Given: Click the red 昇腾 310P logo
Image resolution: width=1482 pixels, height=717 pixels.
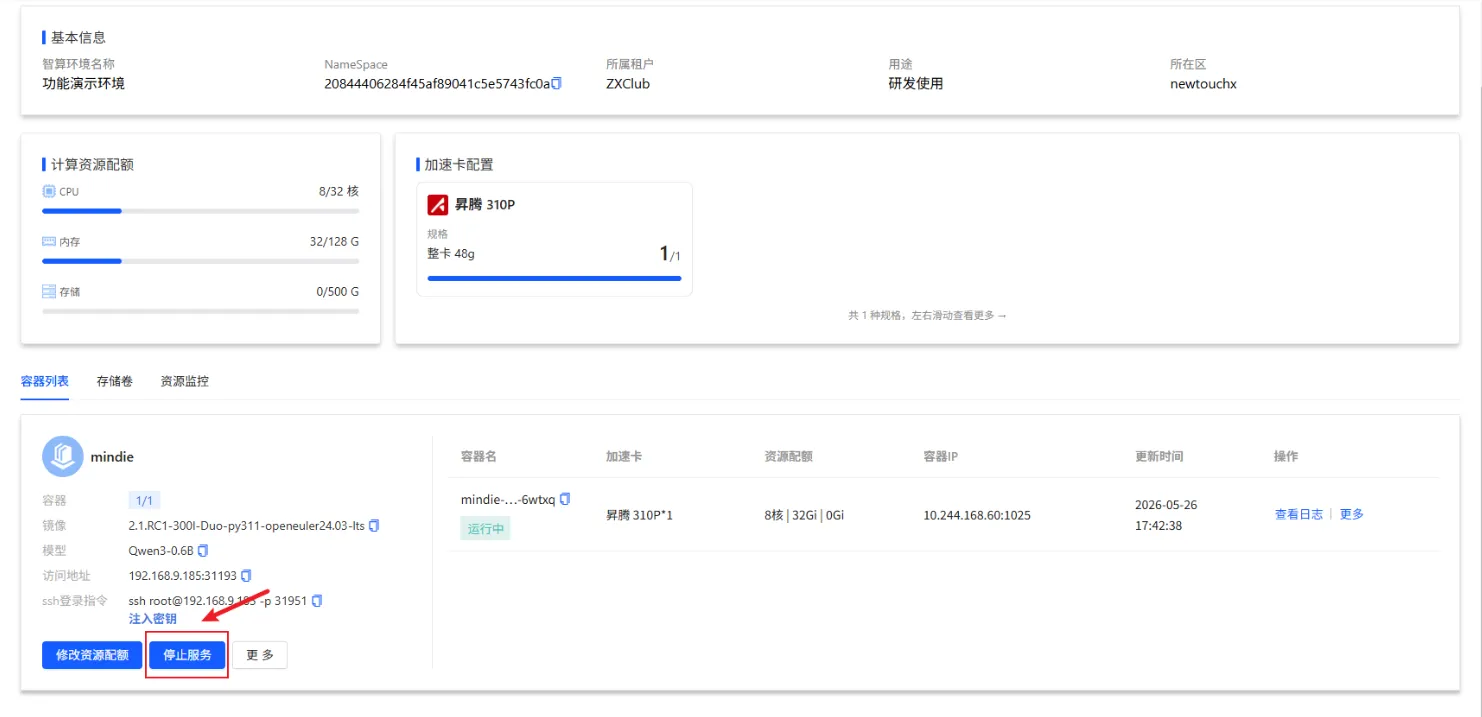Looking at the screenshot, I should point(437,205).
